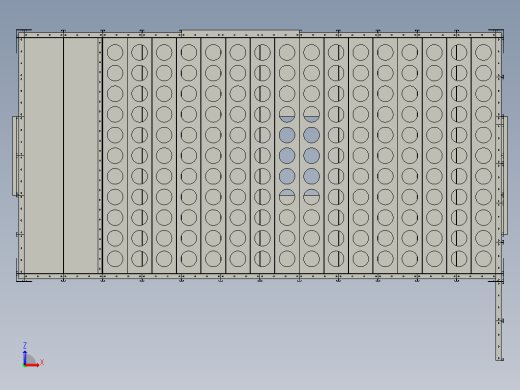This screenshot has height=390, width=520.
Task: Select the protruding bracket on the model's right side
Action: (505, 175)
